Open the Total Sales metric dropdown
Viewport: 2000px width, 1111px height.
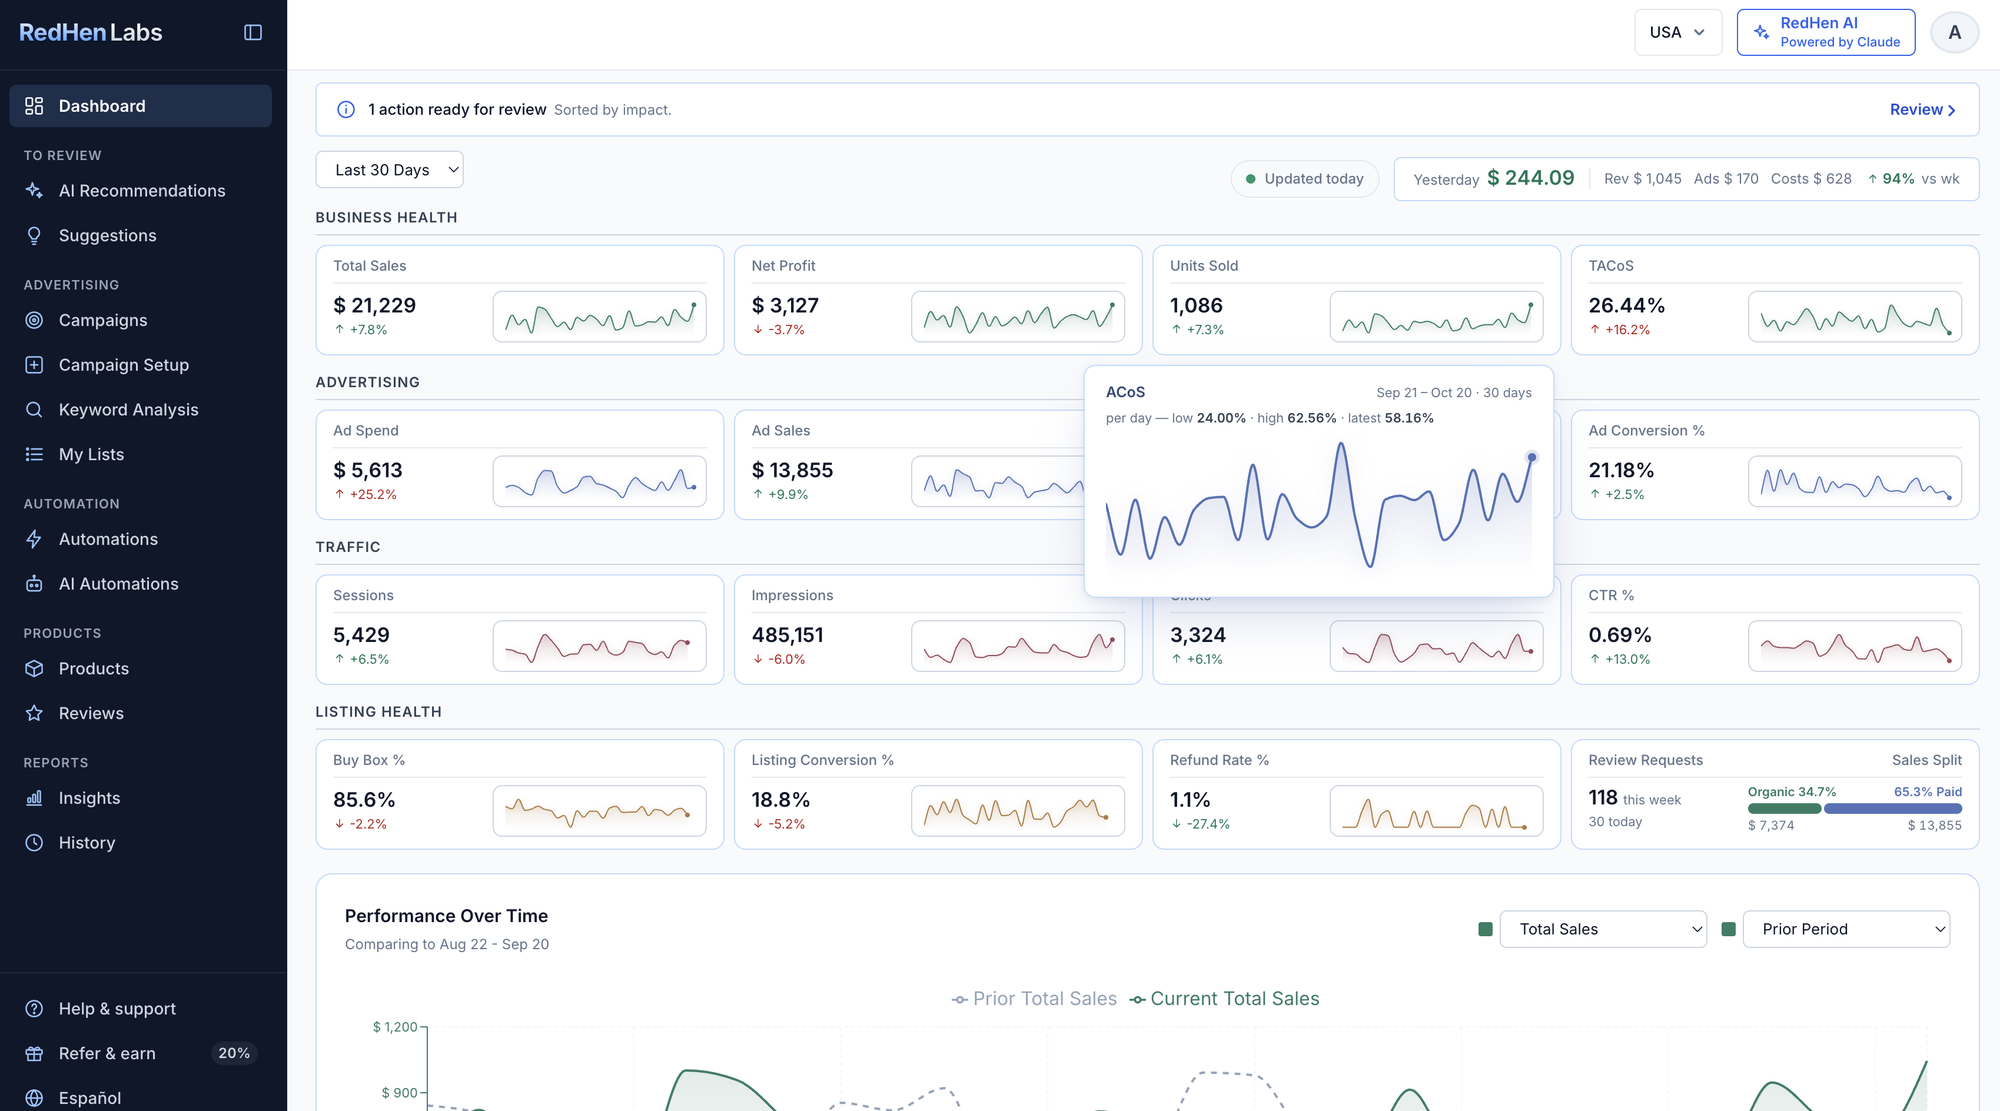[1603, 929]
